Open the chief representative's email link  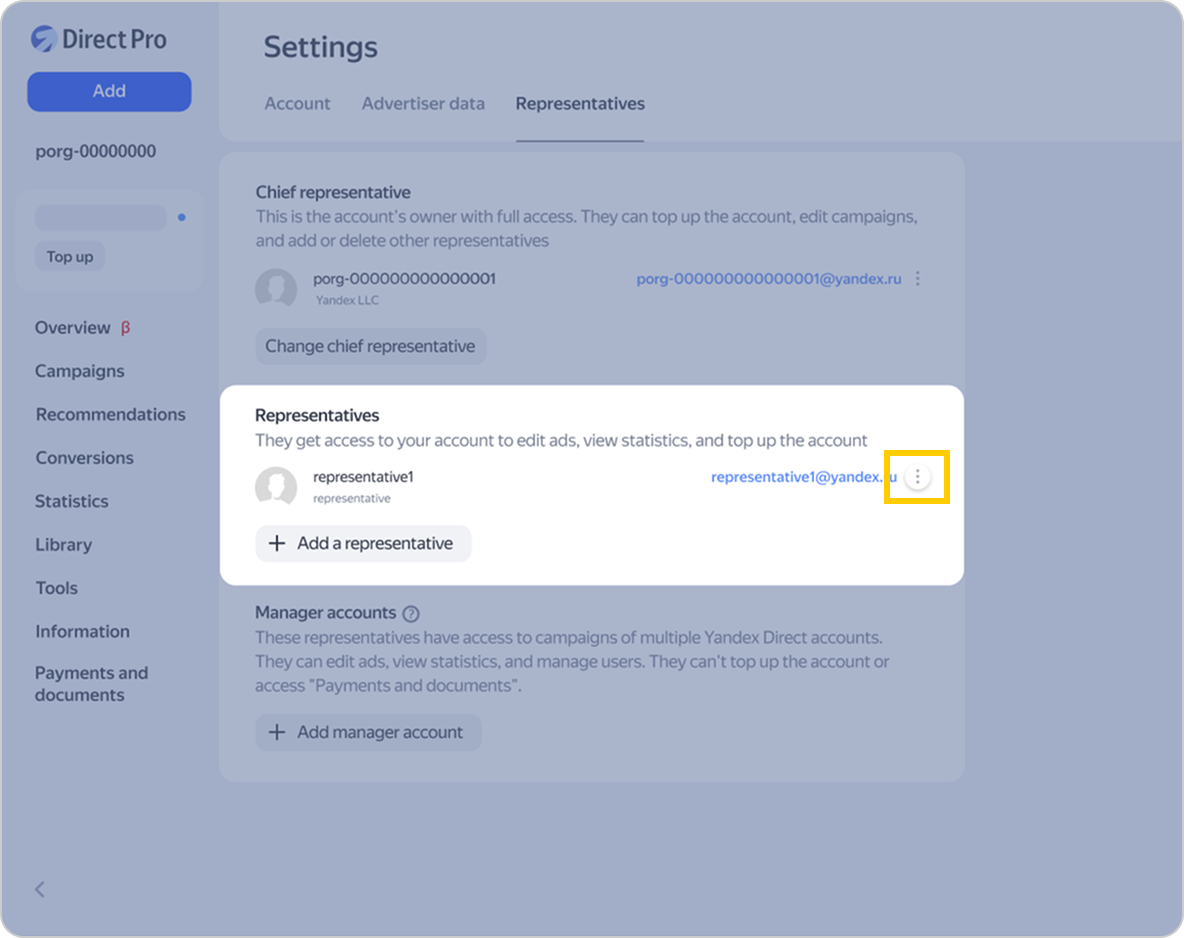(768, 279)
